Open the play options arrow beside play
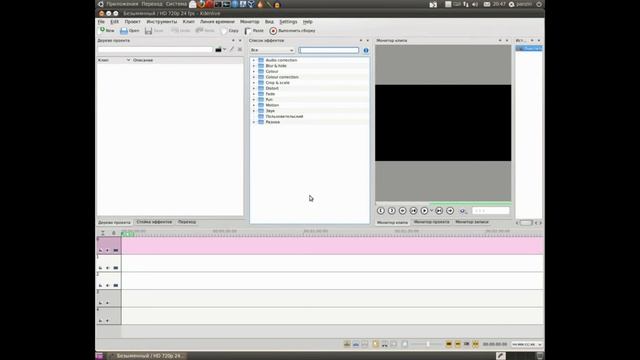The width and height of the screenshot is (640, 360). coord(431,211)
